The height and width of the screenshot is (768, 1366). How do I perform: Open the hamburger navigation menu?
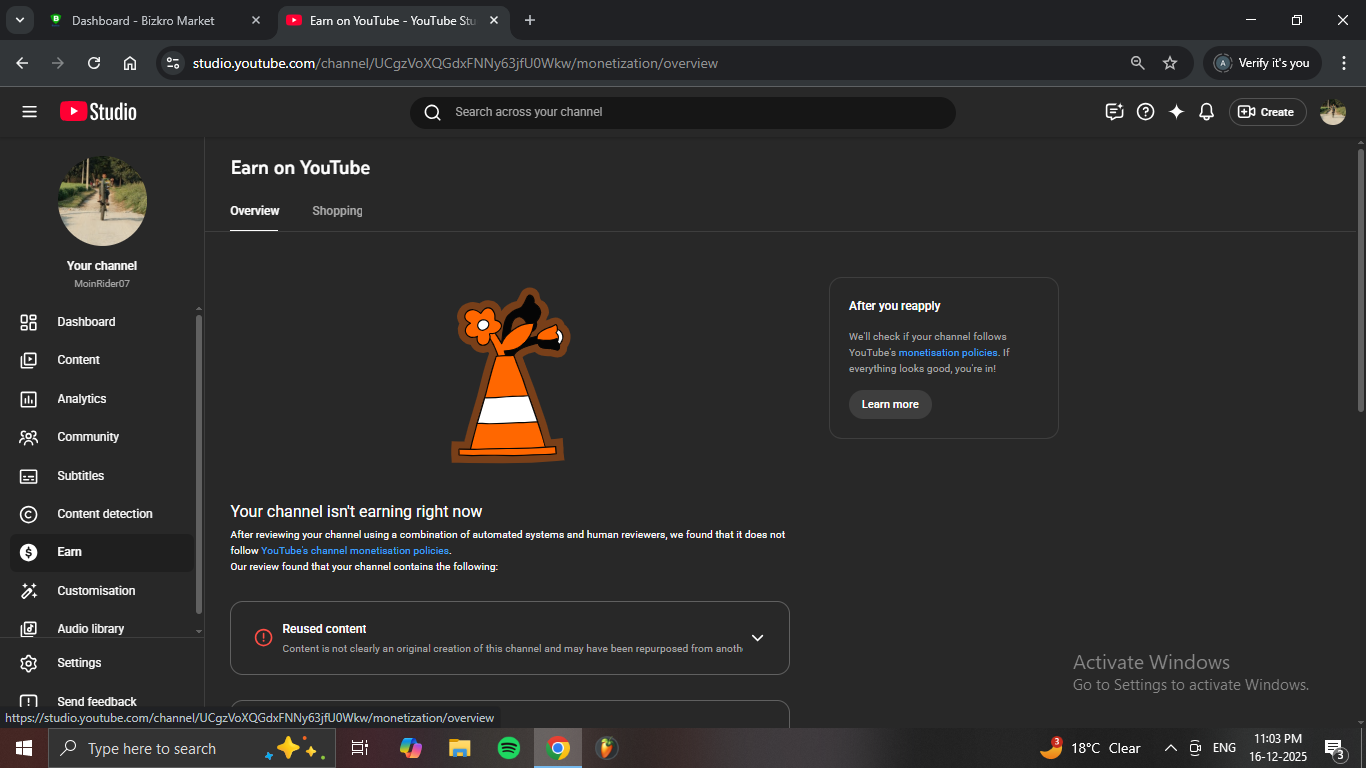(29, 112)
